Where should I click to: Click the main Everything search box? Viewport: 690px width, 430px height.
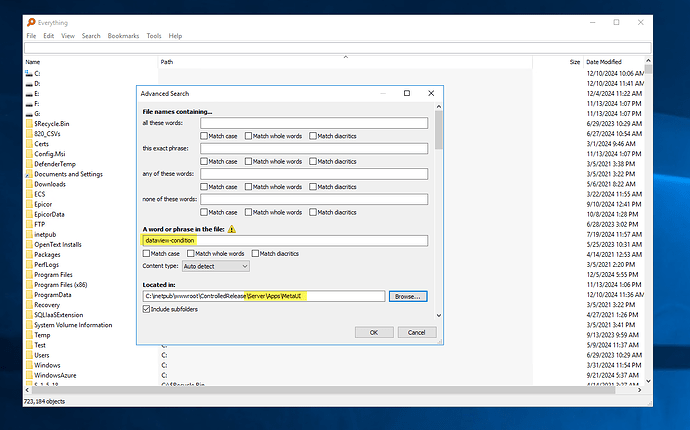tap(338, 48)
